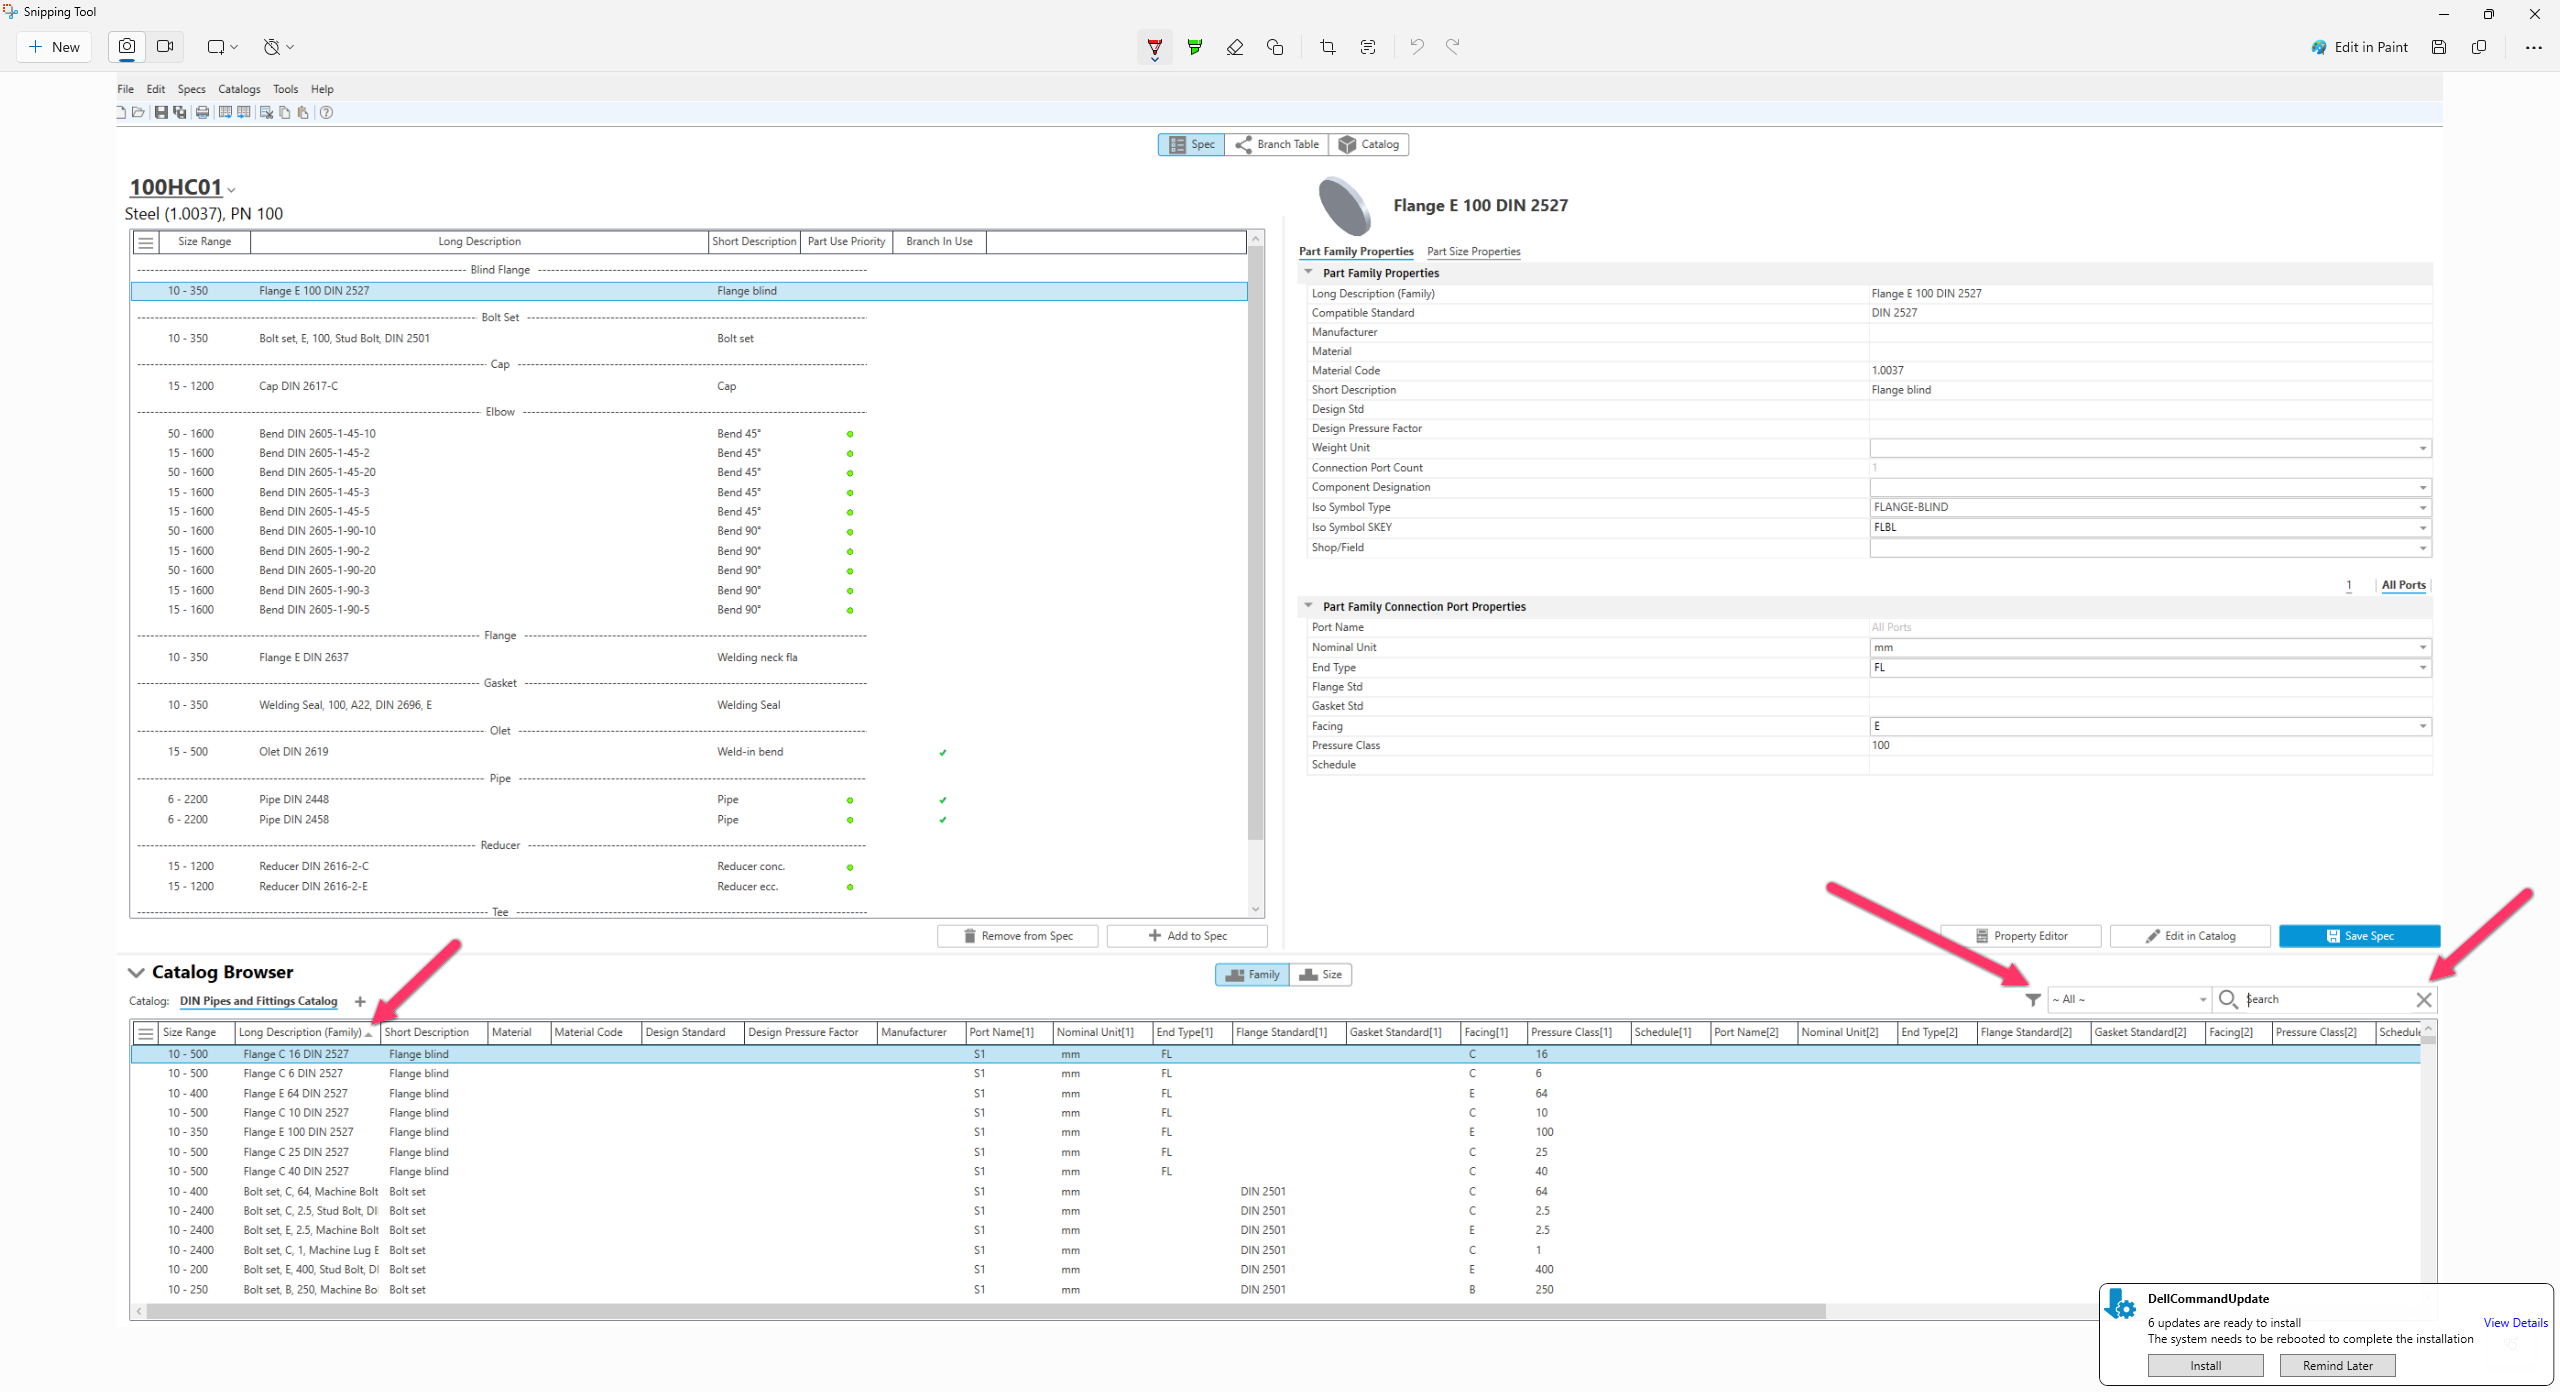
Task: Choose the eraser tool in Snipping Tool
Action: (x=1235, y=47)
